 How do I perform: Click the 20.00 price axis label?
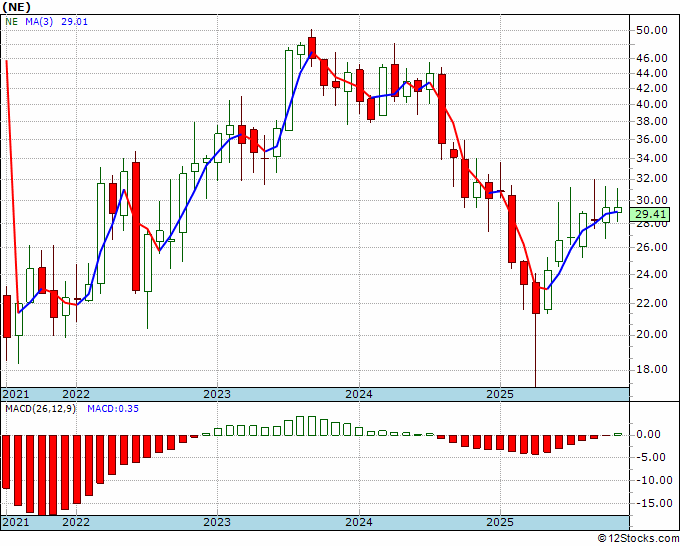point(651,334)
